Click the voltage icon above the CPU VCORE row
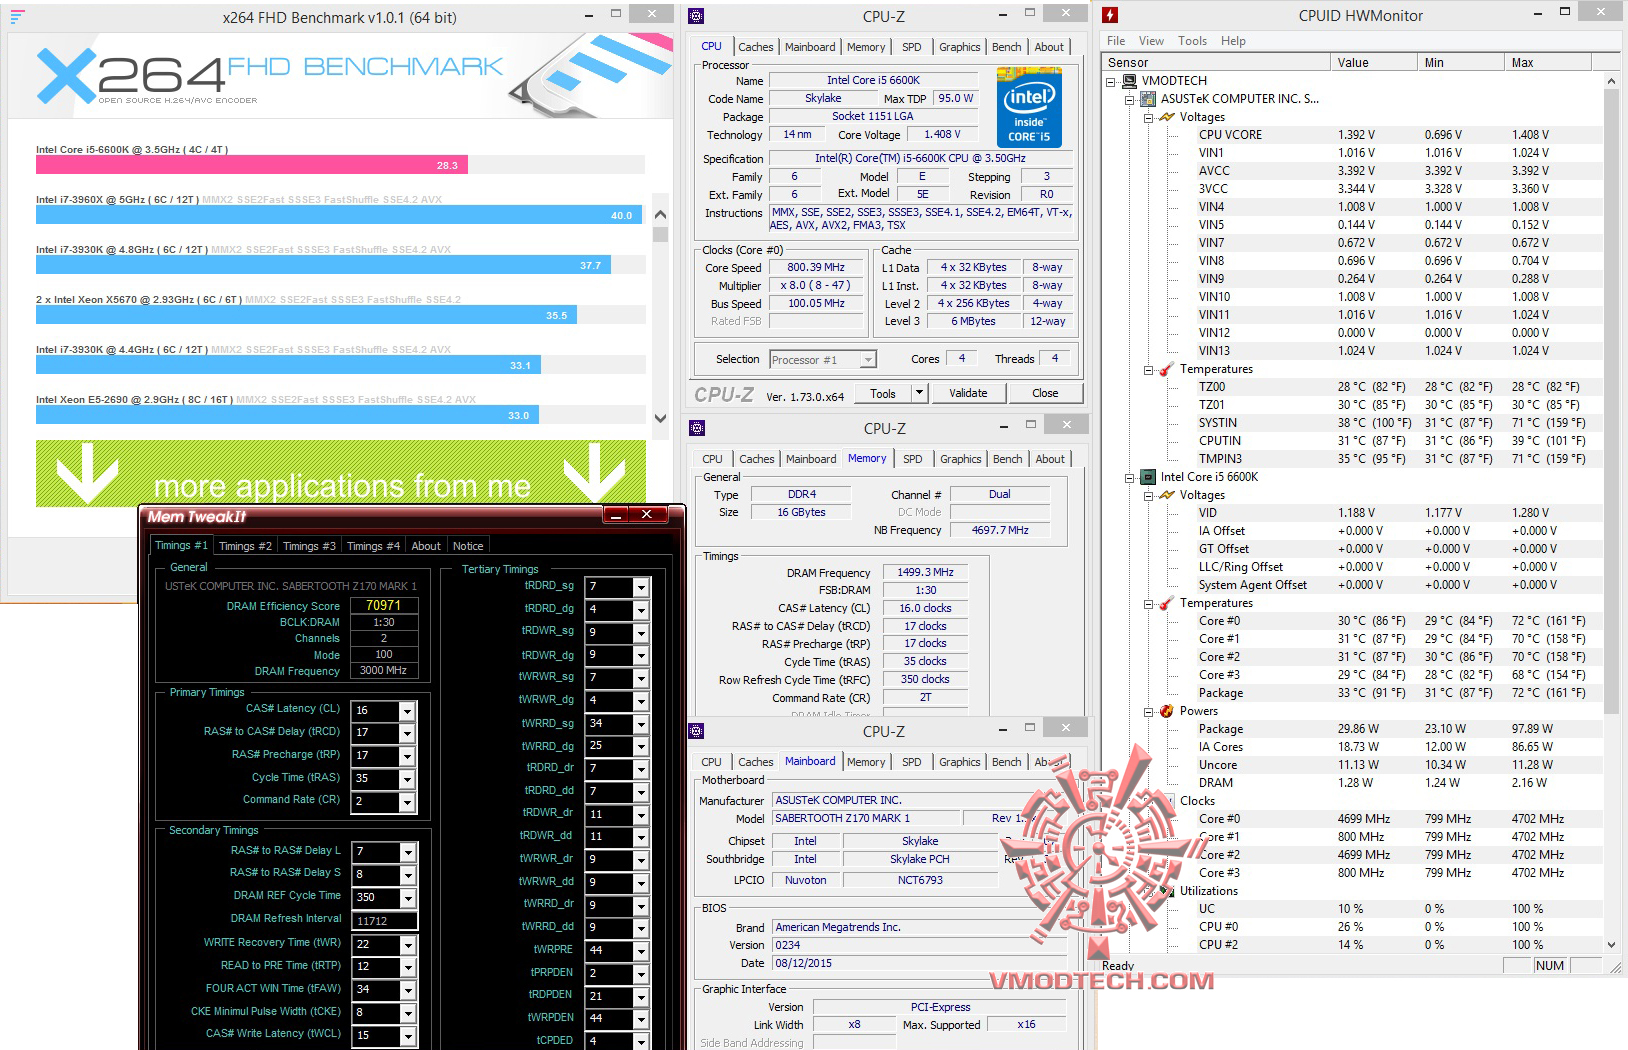Screen dimensions: 1628x1050 (1166, 117)
